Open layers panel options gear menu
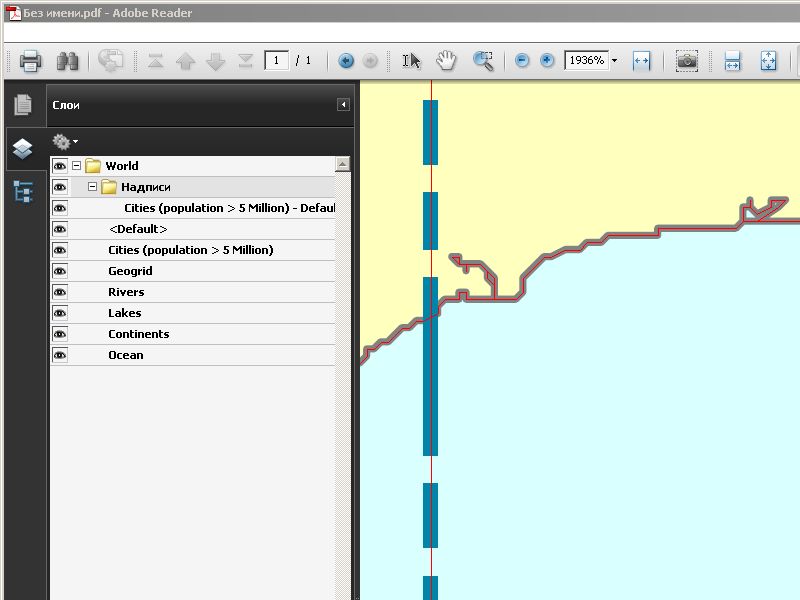Image resolution: width=800 pixels, height=600 pixels. tap(65, 142)
